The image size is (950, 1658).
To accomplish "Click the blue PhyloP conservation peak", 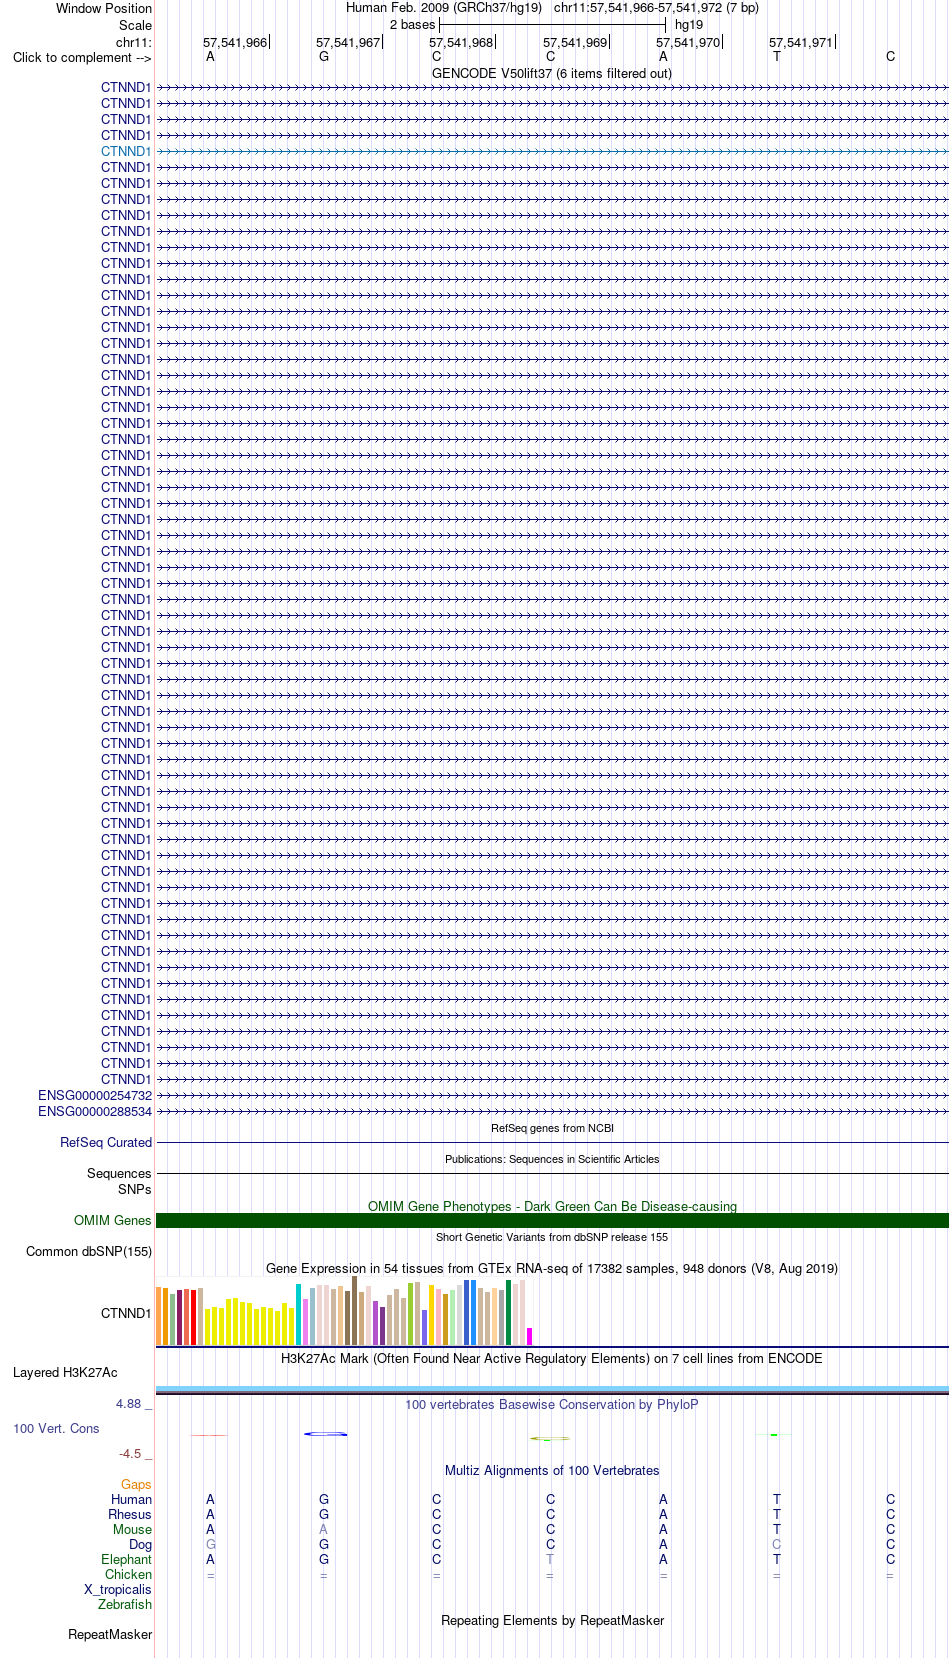I will (326, 1434).
